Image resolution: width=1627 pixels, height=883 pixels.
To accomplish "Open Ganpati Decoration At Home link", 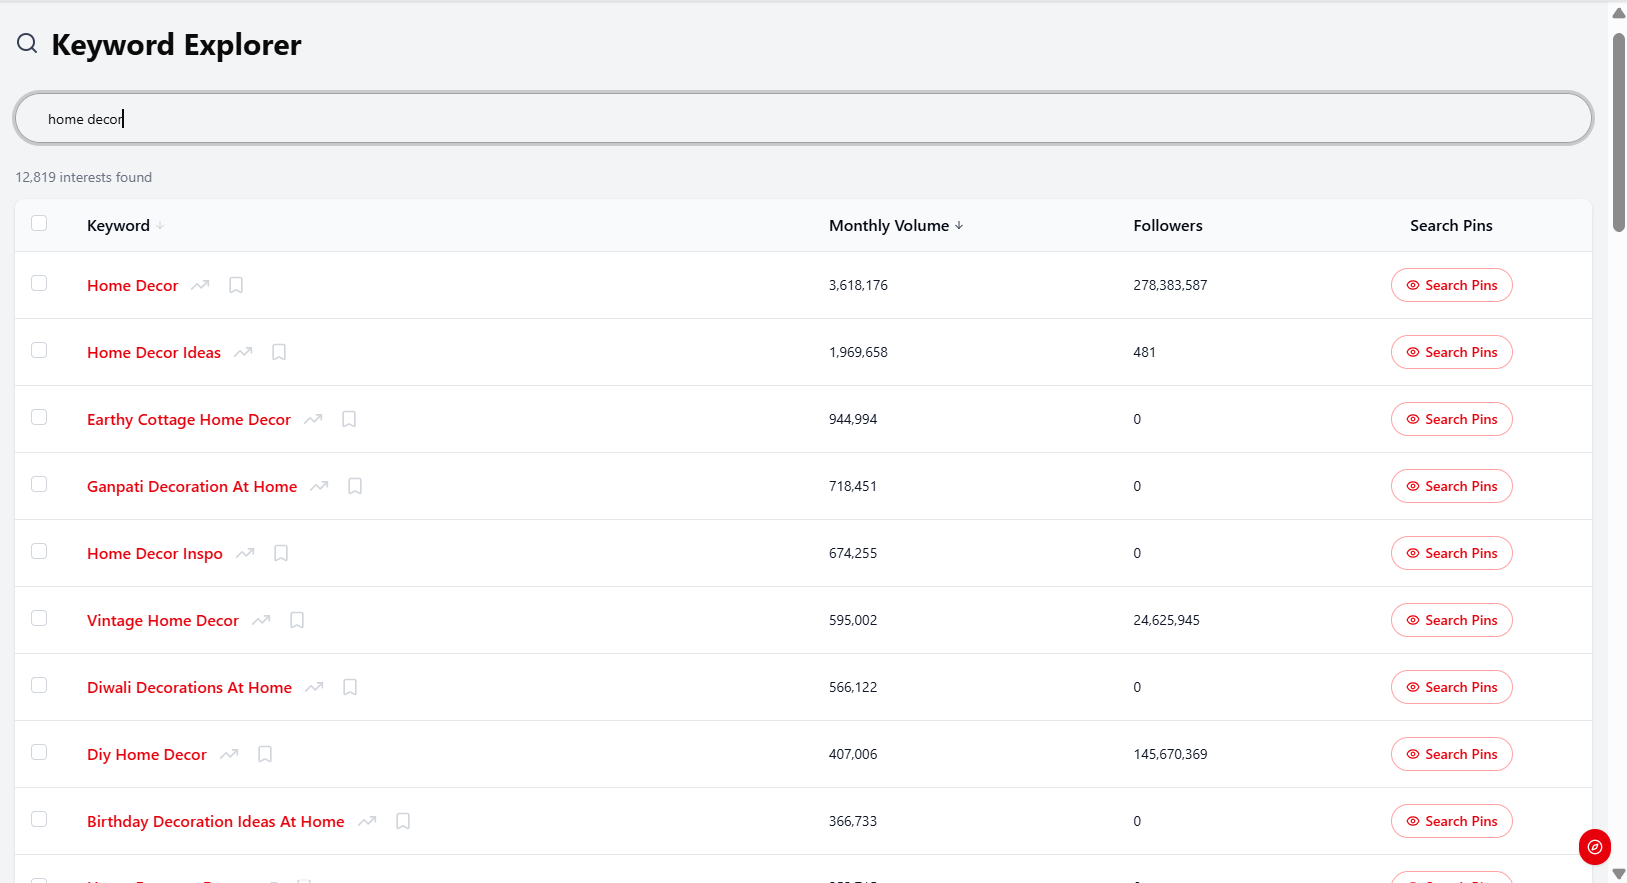I will (192, 487).
